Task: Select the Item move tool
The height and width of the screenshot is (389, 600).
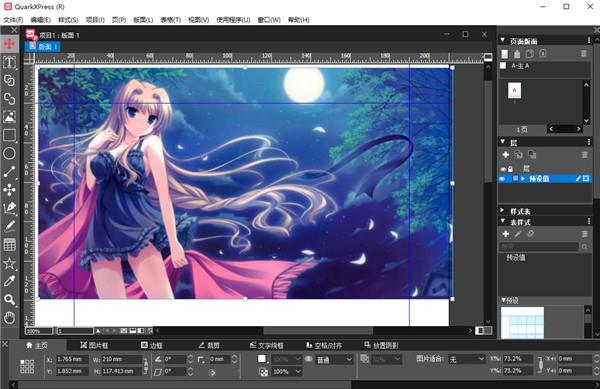Action: (x=9, y=44)
